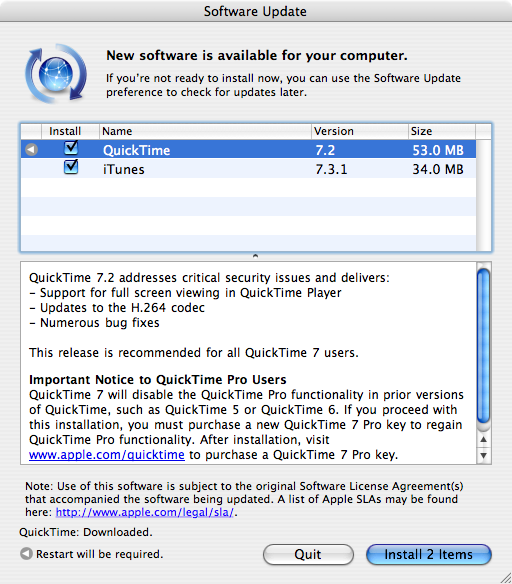Screen dimensions: 512x584
Task: Click the QuickTime version 7.2 cell
Action: coord(325,150)
